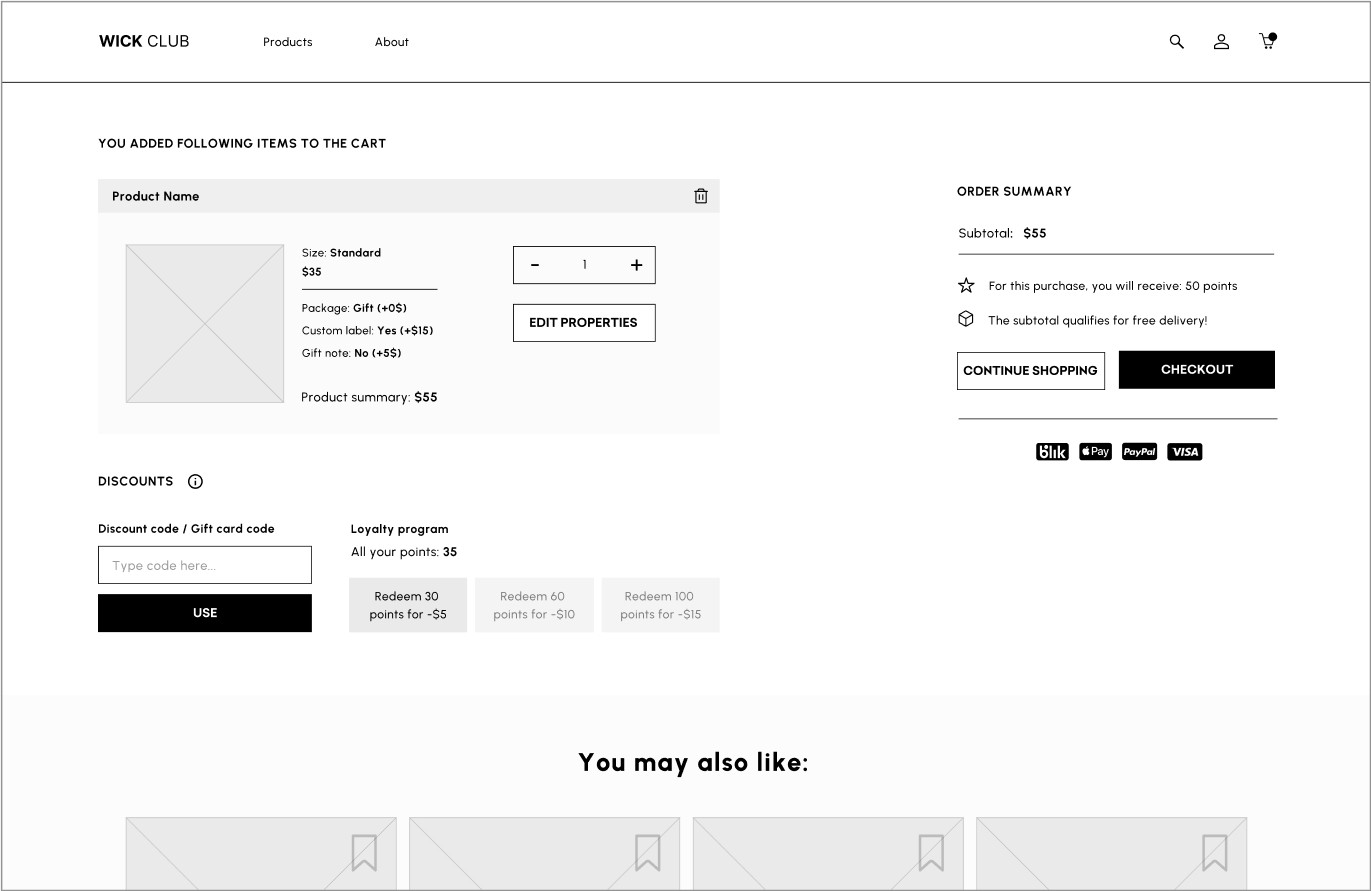This screenshot has height=891, width=1371.
Task: Open the shopping cart icon
Action: coord(1267,41)
